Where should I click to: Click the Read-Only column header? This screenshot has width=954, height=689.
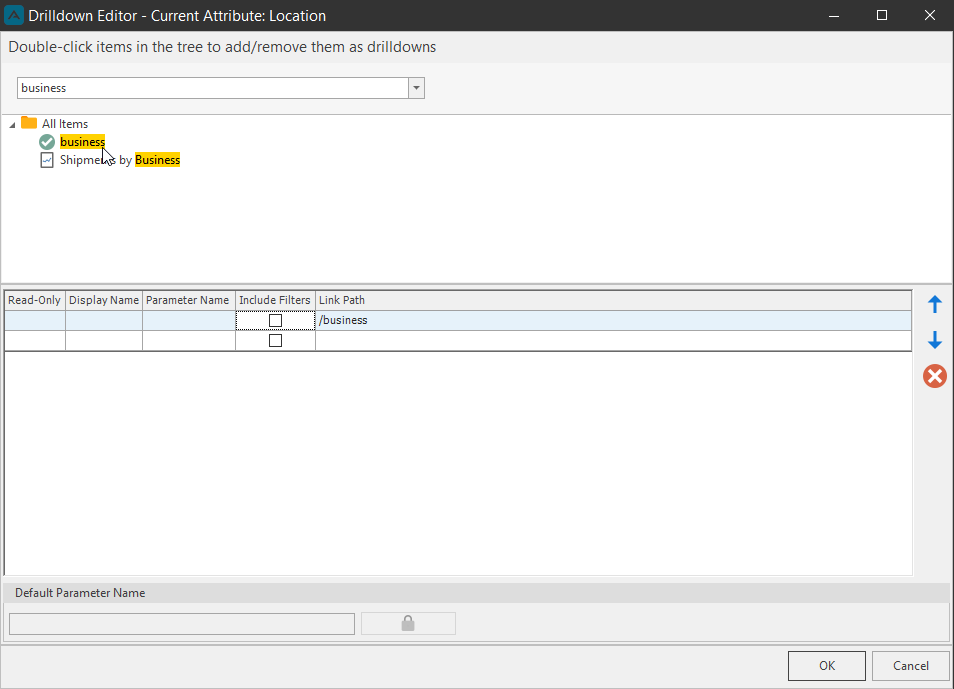[35, 300]
